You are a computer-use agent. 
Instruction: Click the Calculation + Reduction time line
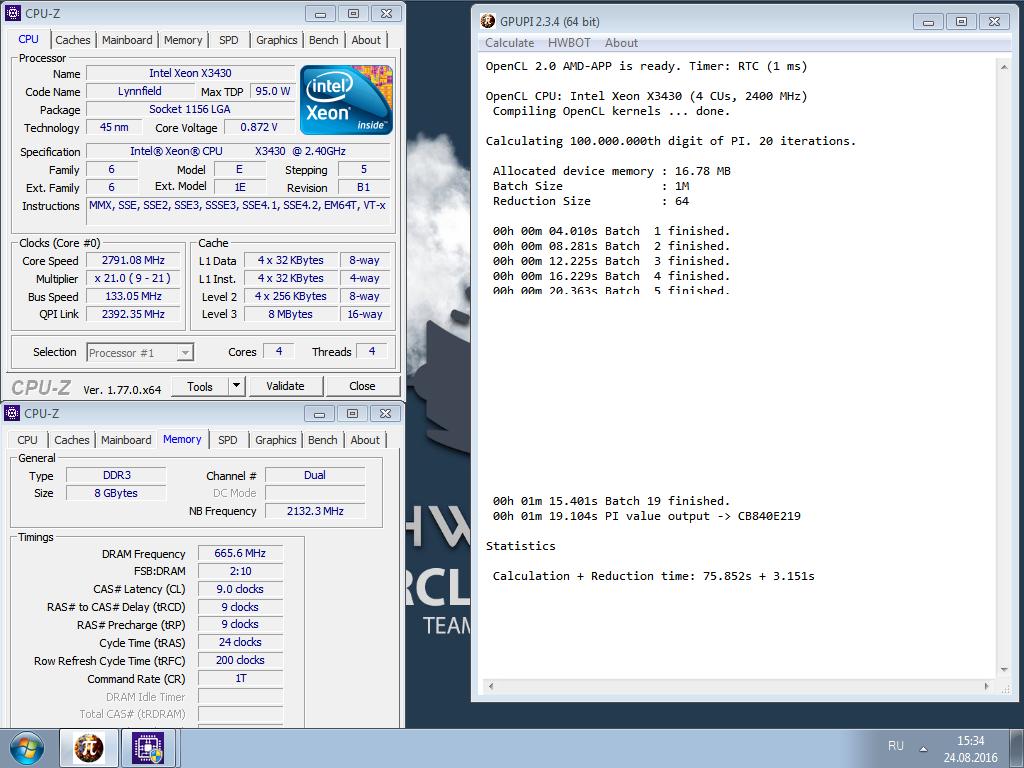(x=654, y=576)
